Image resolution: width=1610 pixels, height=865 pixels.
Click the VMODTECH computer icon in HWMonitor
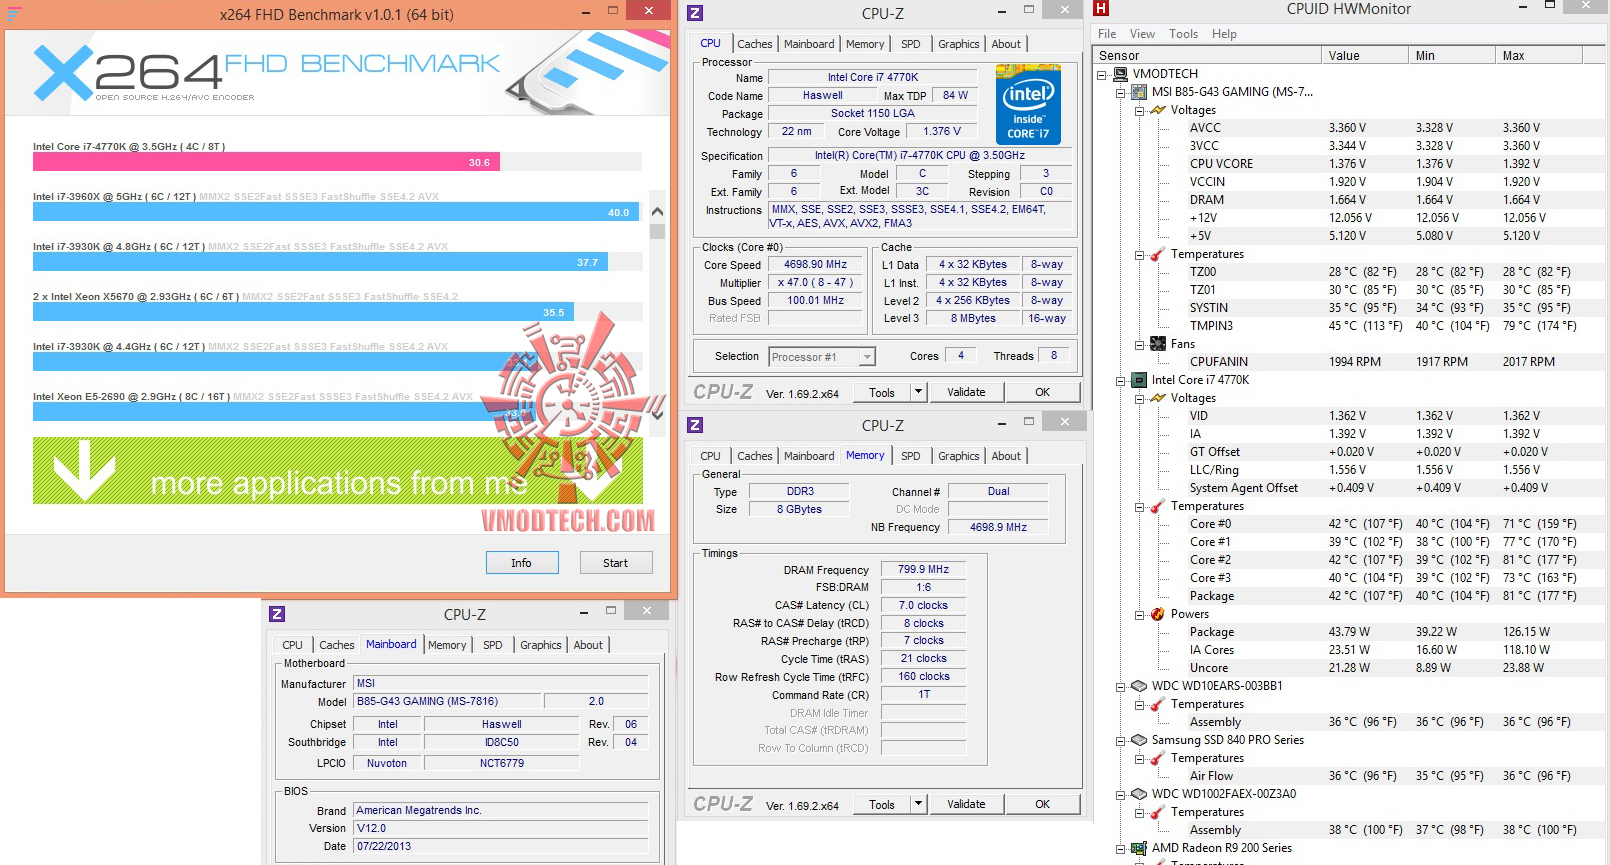[x=1120, y=74]
